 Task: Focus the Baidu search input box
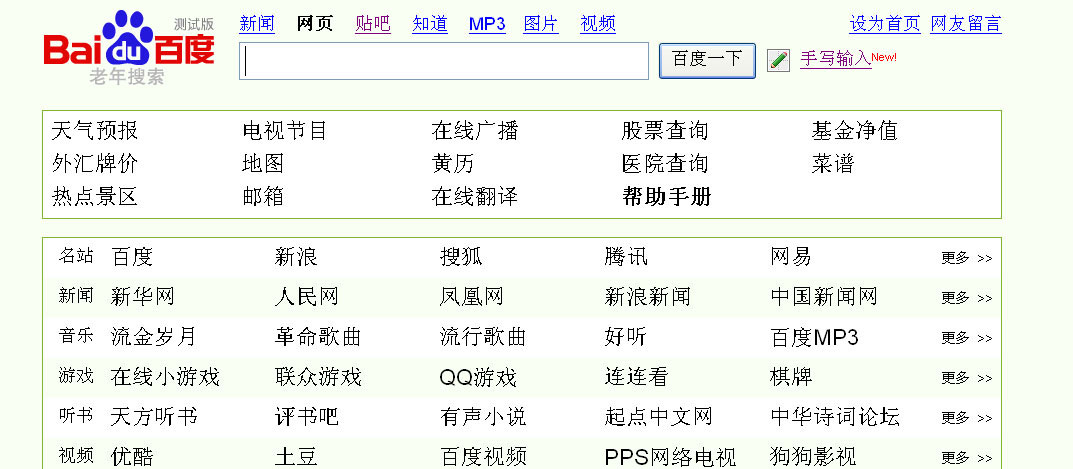click(x=443, y=61)
